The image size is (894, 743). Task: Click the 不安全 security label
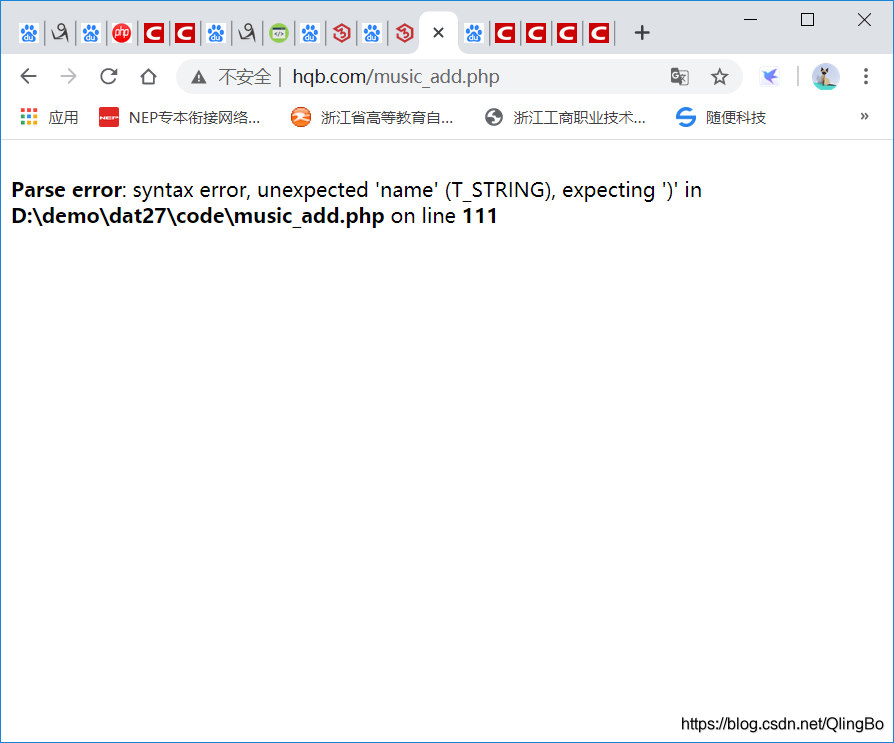point(245,76)
